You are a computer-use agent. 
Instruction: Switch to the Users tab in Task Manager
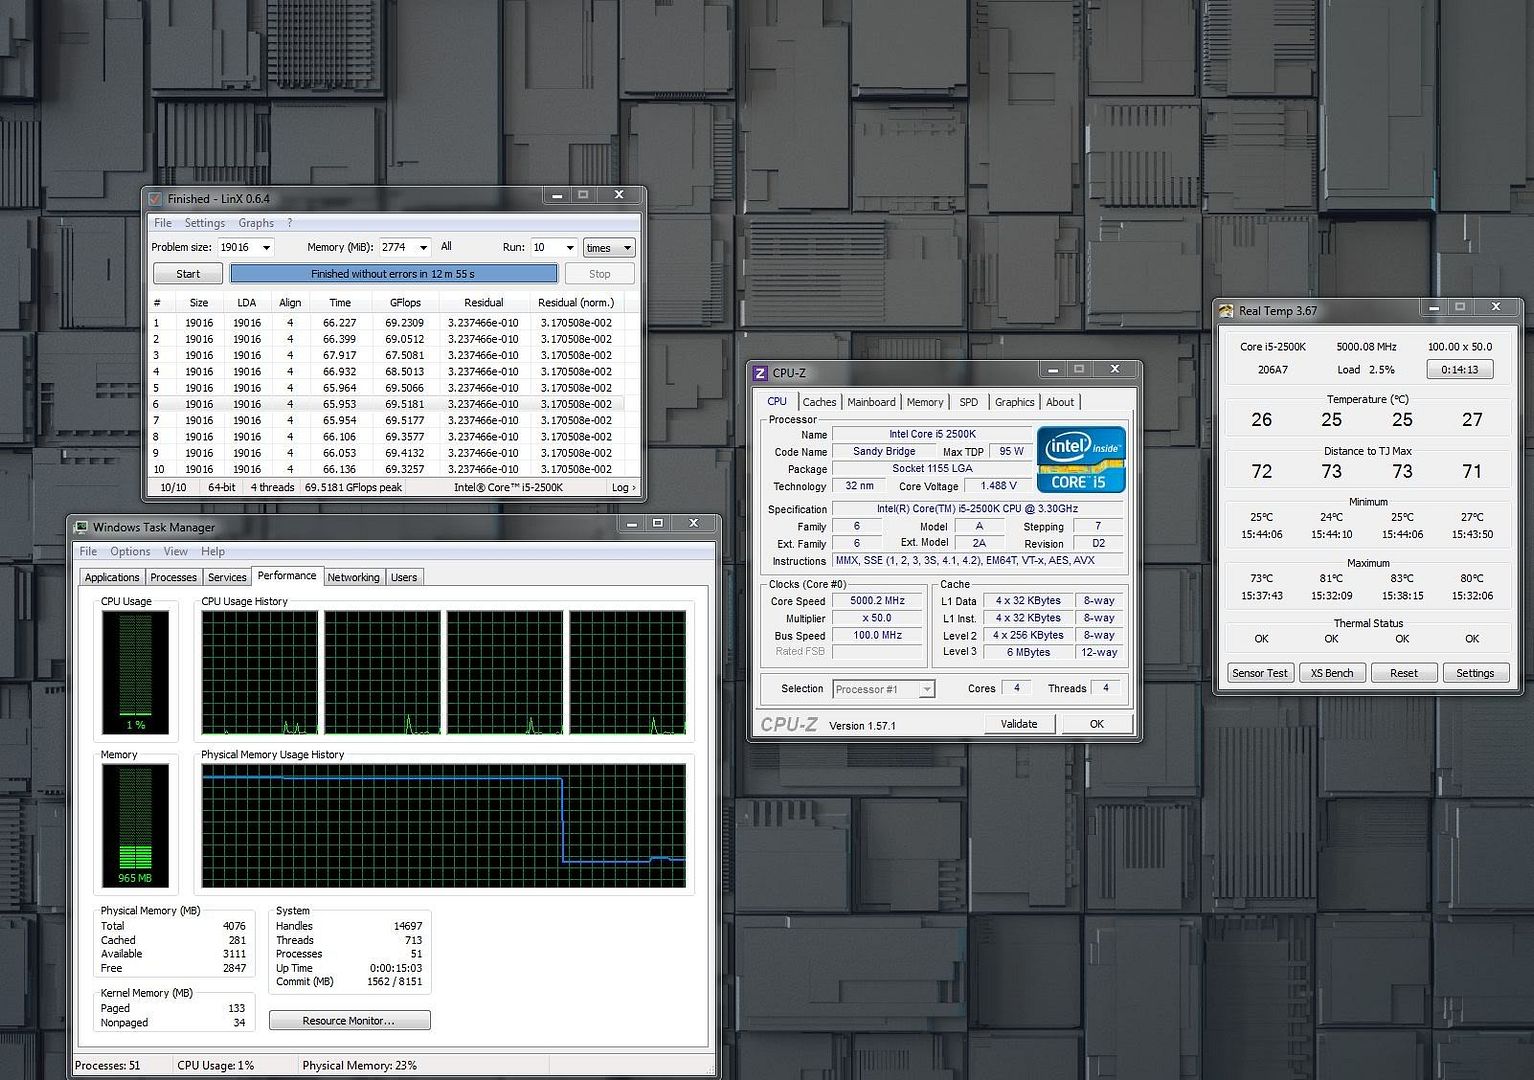pyautogui.click(x=404, y=577)
